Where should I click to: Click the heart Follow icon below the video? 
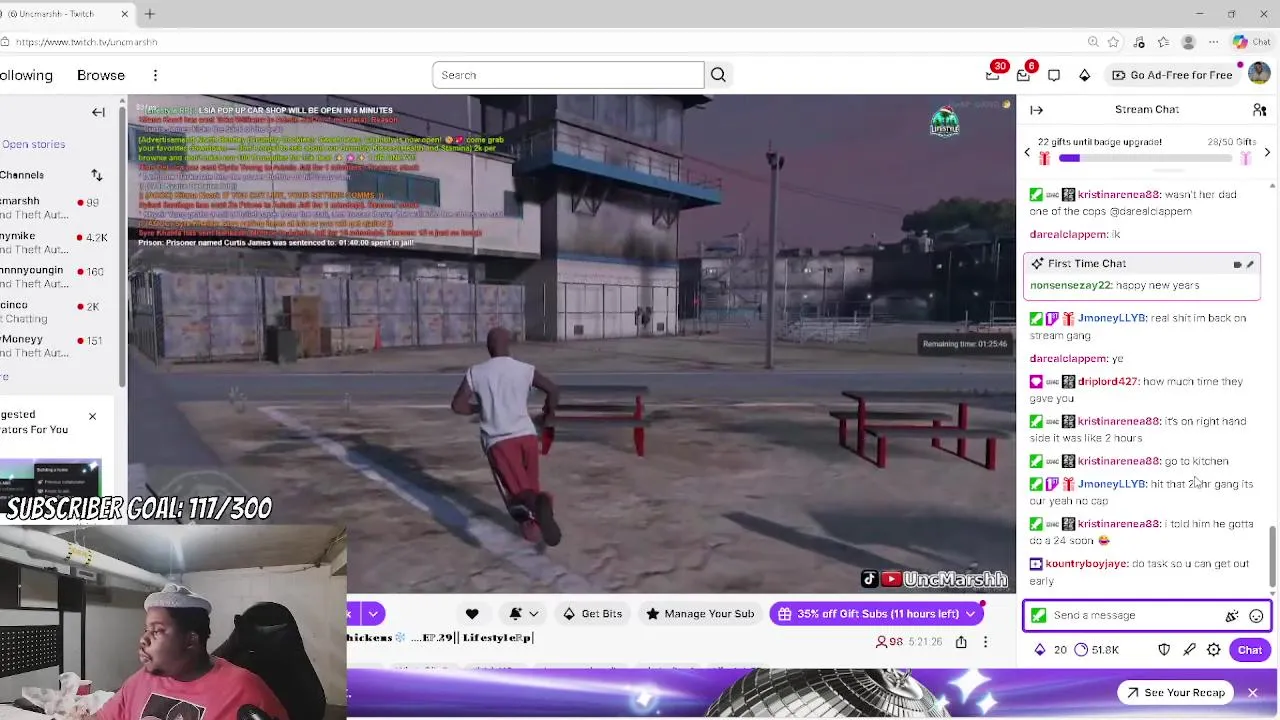coord(472,614)
